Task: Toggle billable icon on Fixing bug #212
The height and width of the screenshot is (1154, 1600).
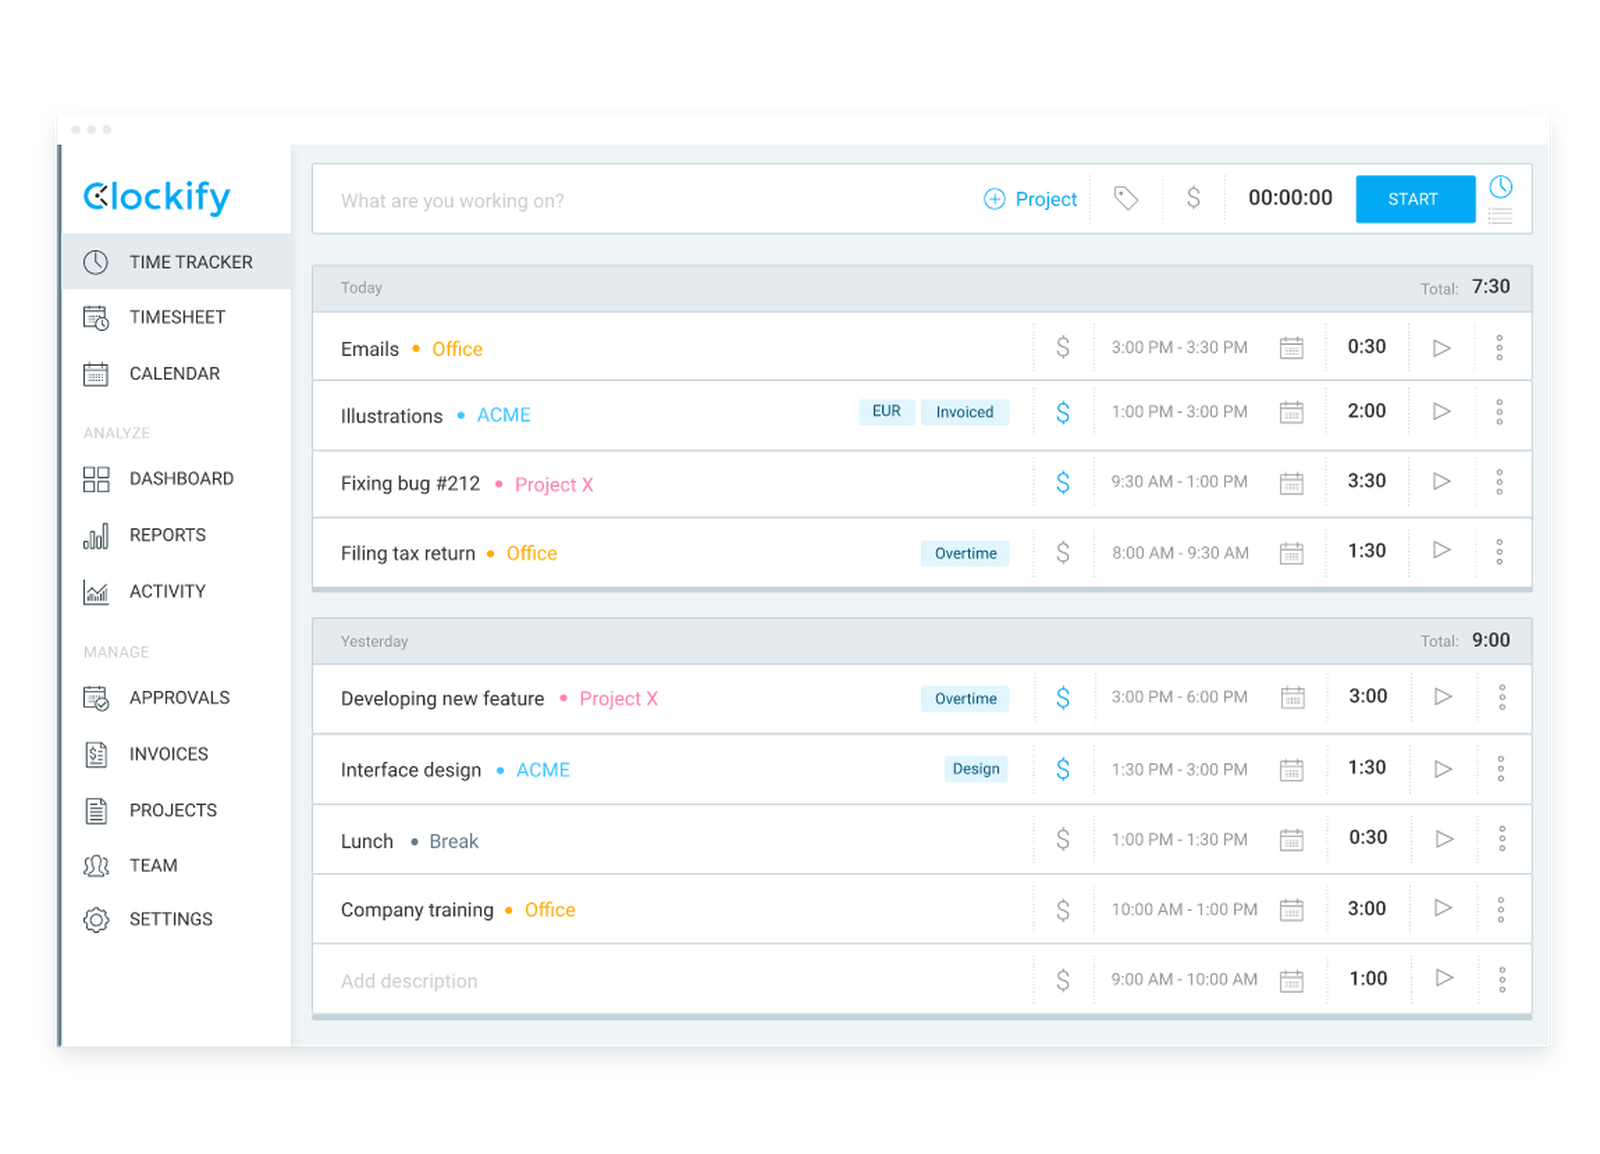Action: tap(1062, 481)
